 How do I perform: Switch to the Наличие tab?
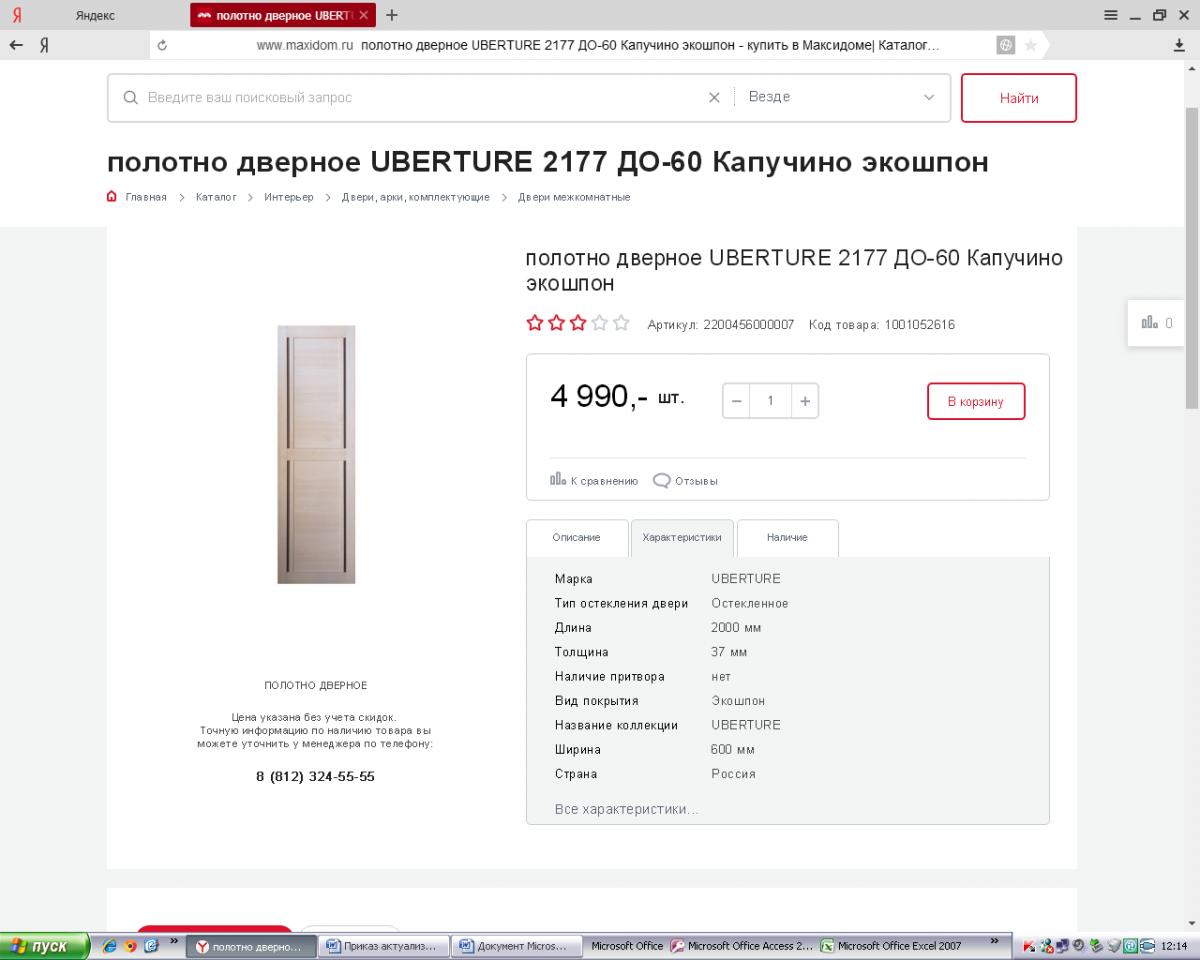tap(788, 538)
